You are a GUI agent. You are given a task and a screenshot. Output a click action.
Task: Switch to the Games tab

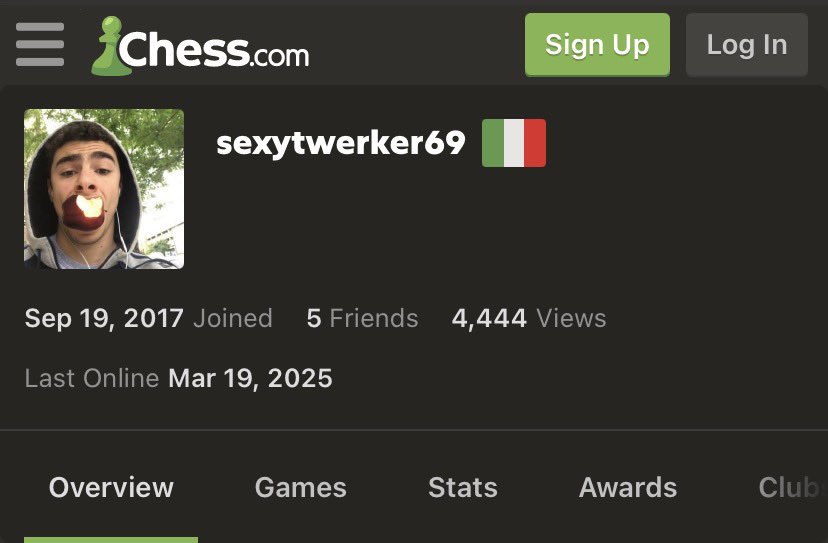[x=300, y=487]
